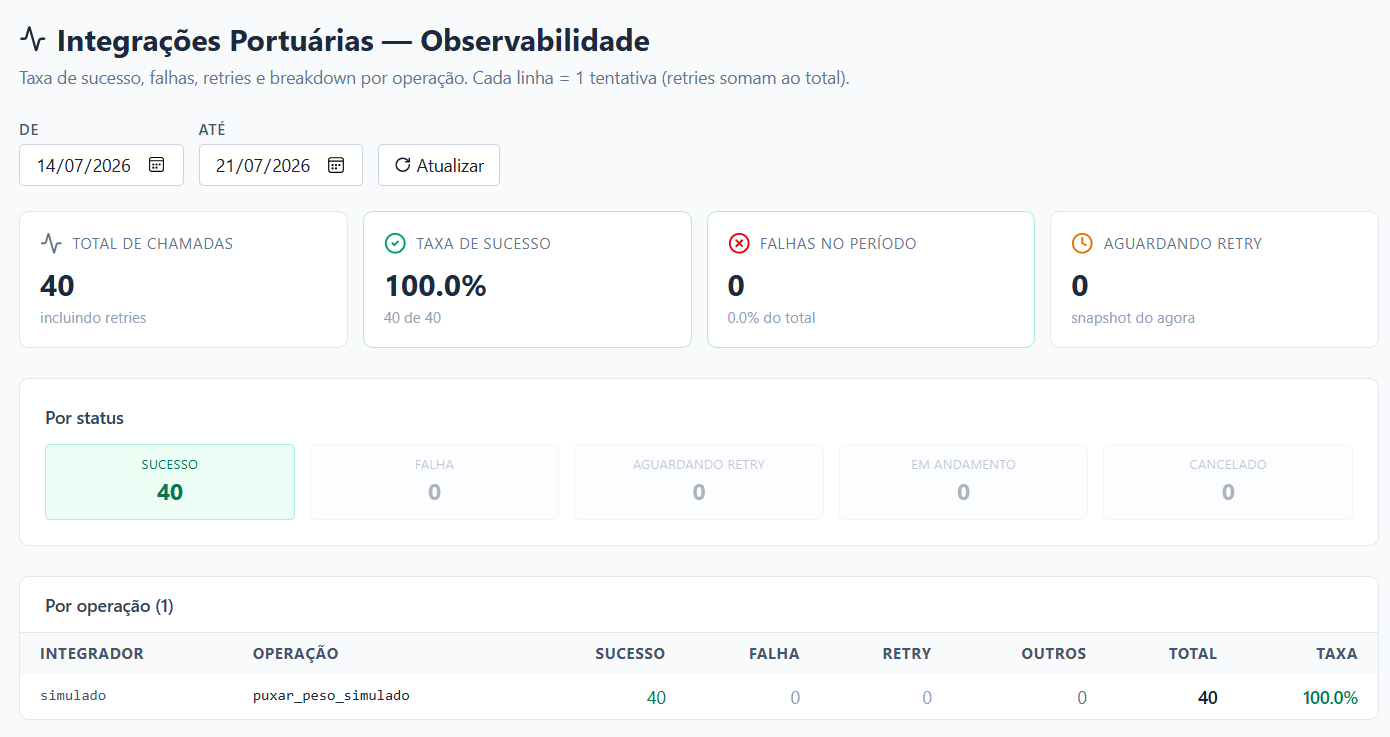Click the FALHA column header in table
This screenshot has height=737, width=1390.
(x=774, y=653)
